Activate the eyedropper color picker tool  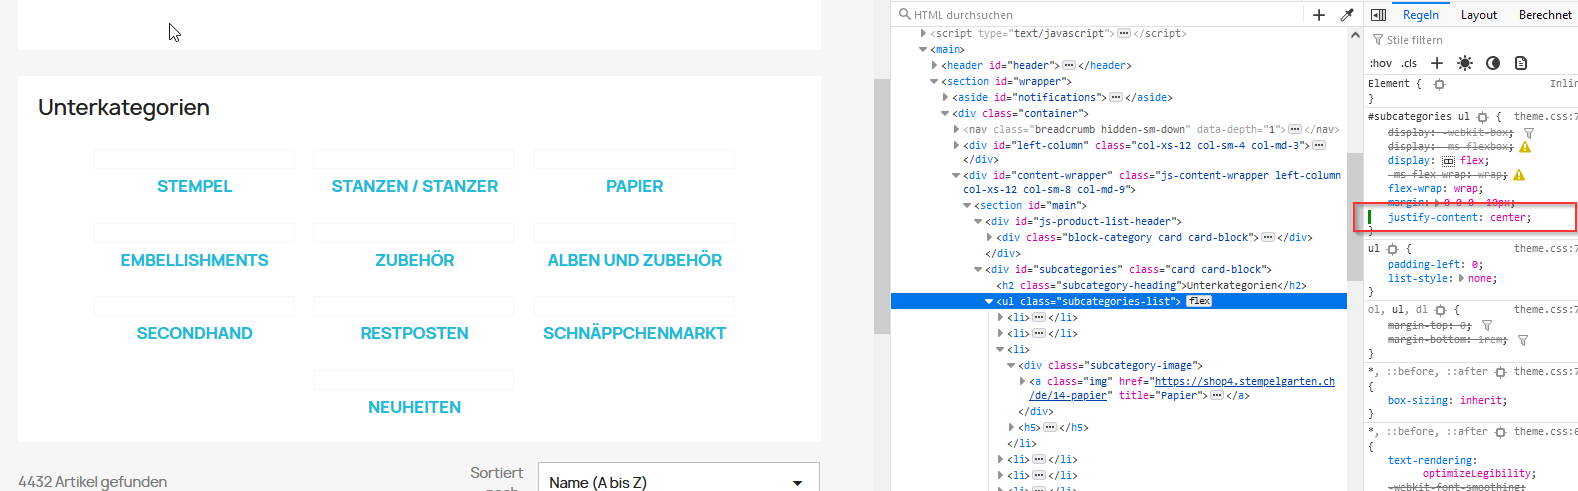click(1347, 14)
